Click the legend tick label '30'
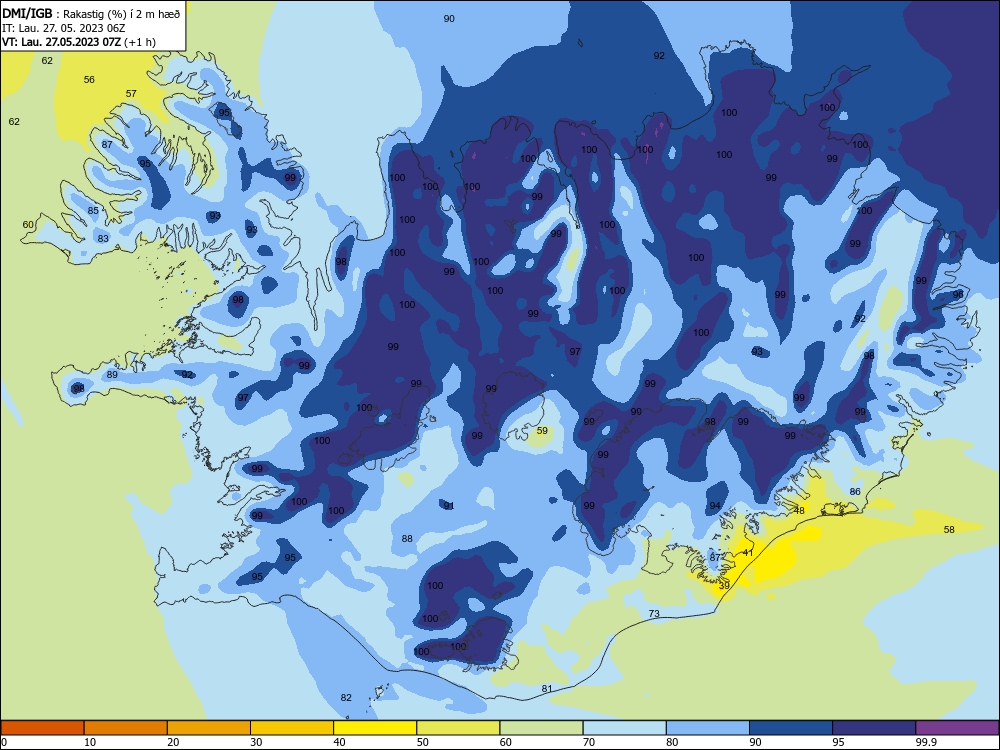 click(x=256, y=742)
